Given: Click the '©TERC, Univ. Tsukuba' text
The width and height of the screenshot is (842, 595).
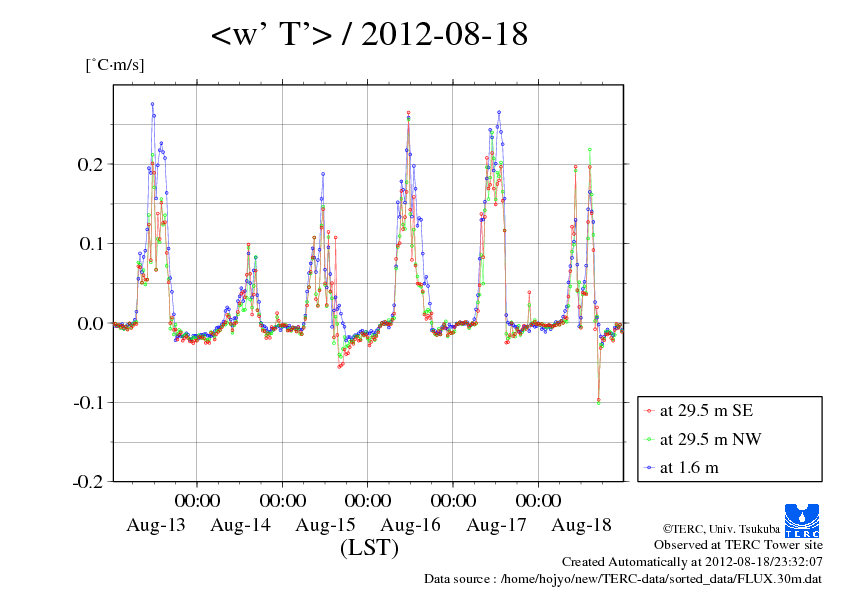Looking at the screenshot, I should coord(721,528).
